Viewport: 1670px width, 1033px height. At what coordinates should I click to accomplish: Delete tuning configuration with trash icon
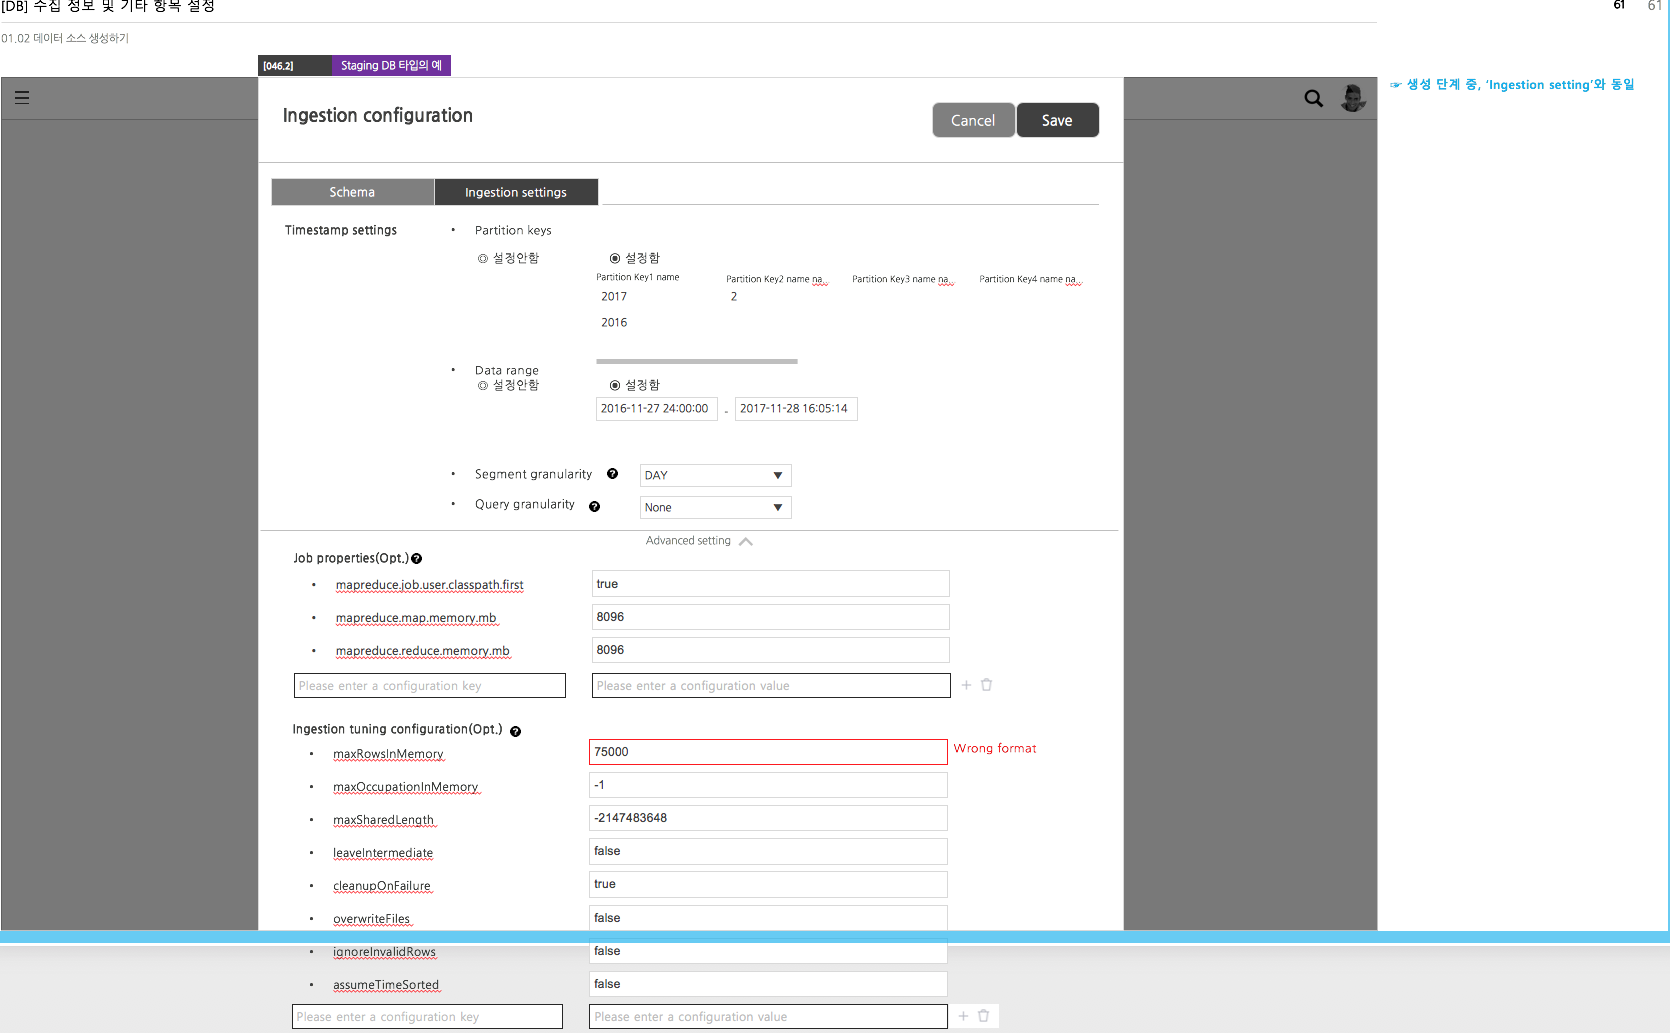983,1016
